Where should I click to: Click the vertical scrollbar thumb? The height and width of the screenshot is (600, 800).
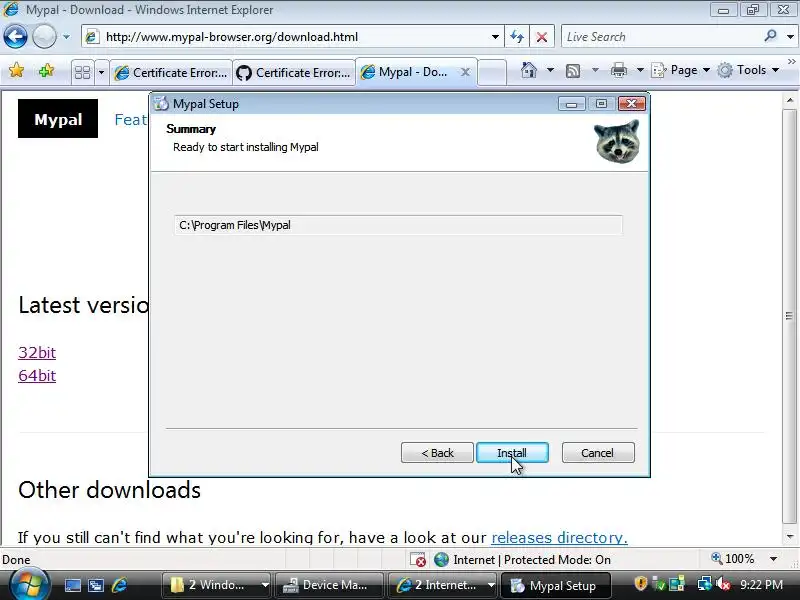tap(790, 316)
